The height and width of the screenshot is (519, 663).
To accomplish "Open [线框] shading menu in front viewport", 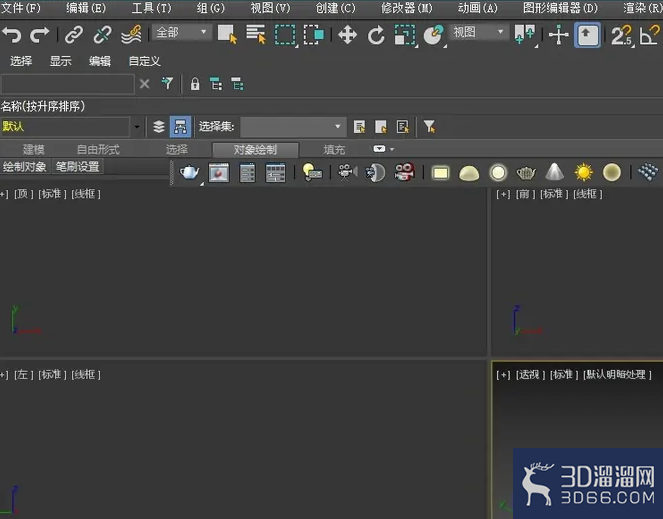I will 588,194.
